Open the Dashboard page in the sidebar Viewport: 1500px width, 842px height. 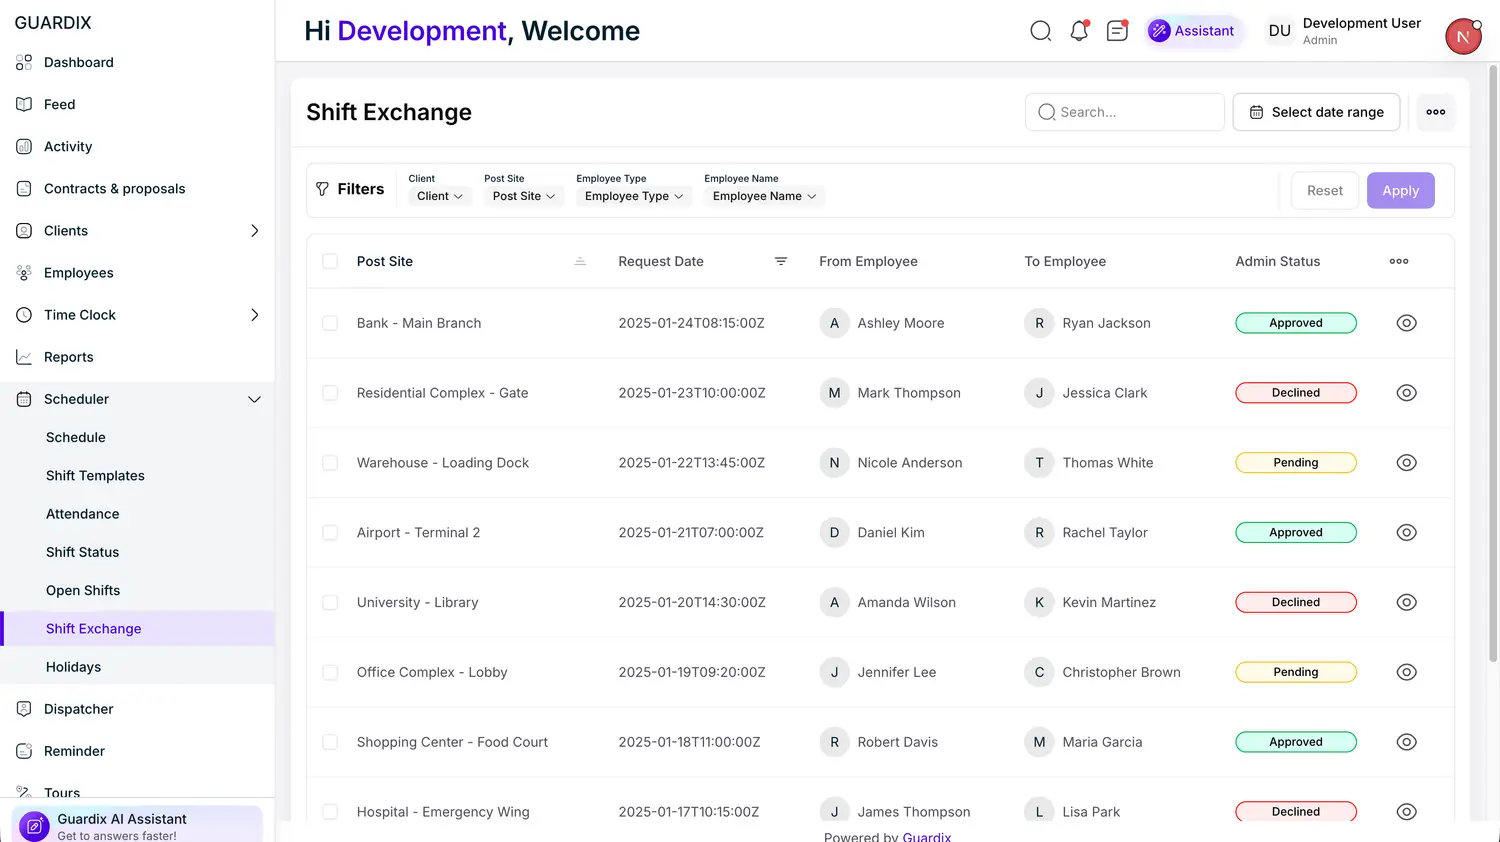coord(79,62)
